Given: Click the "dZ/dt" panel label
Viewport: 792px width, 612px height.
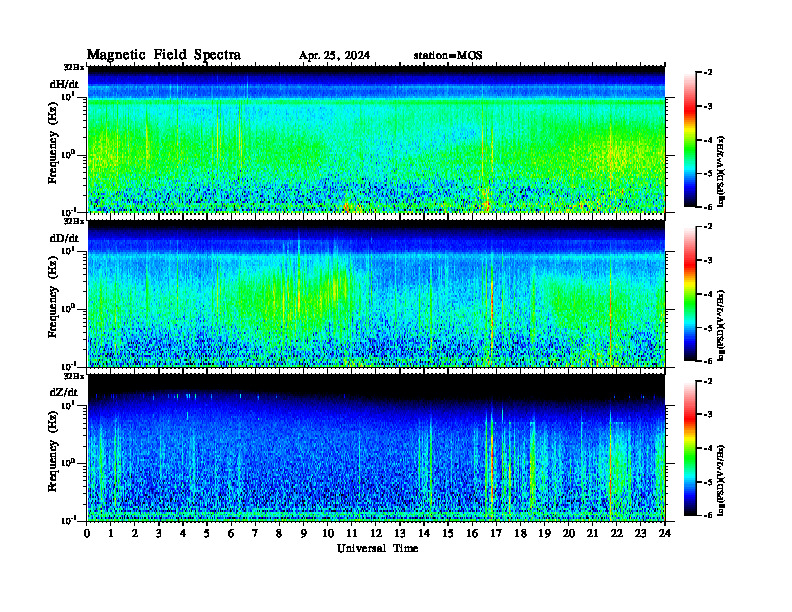Looking at the screenshot, I should (x=64, y=392).
